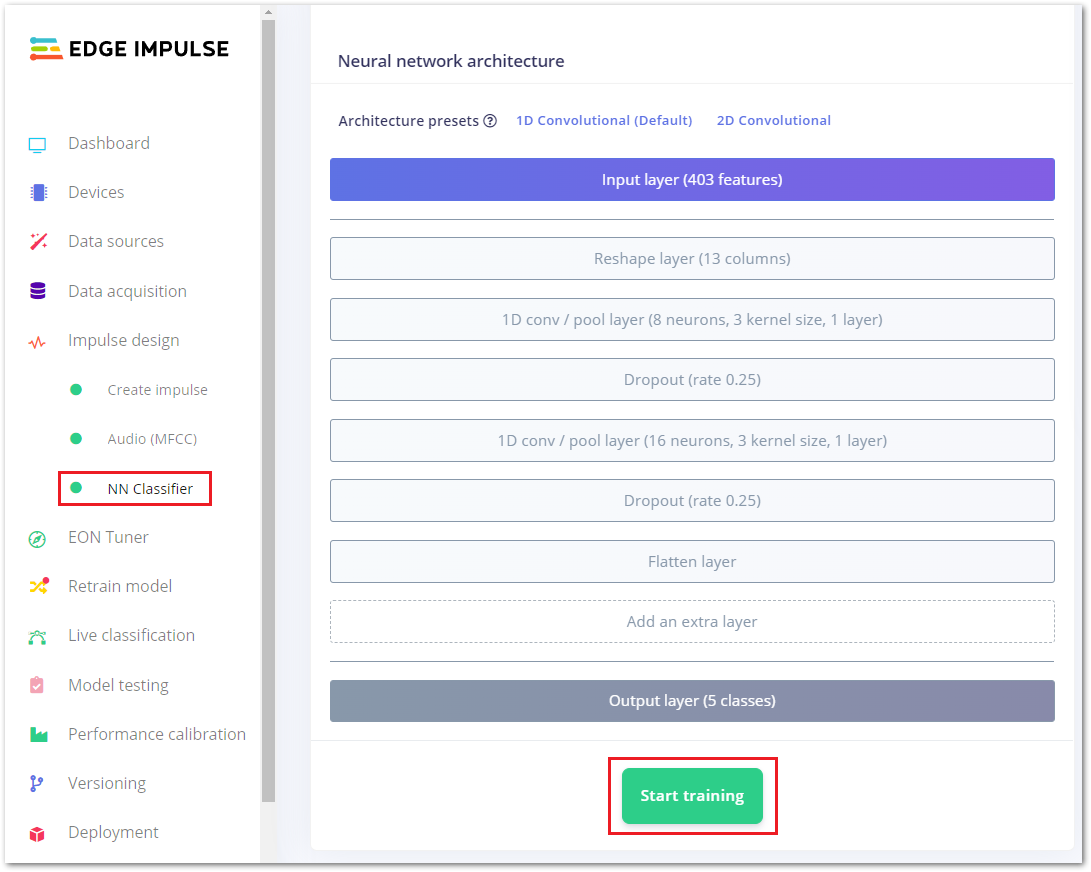The width and height of the screenshot is (1091, 872).
Task: Click the Architecture presets help icon
Action: click(490, 121)
